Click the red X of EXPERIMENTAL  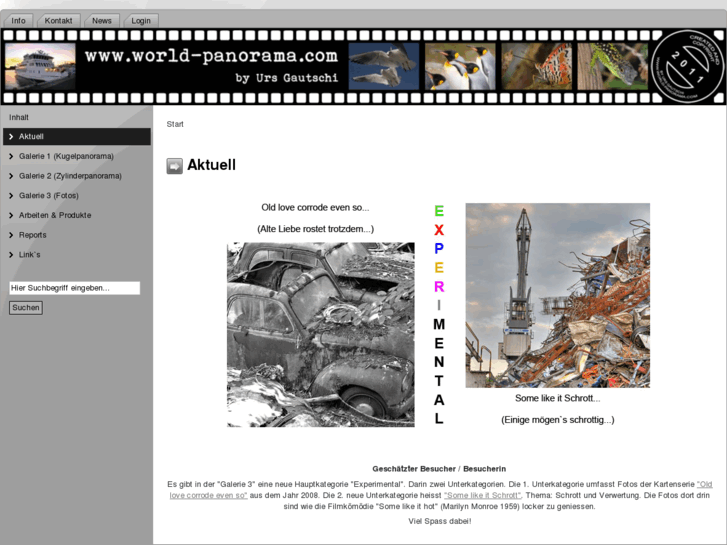(x=439, y=230)
